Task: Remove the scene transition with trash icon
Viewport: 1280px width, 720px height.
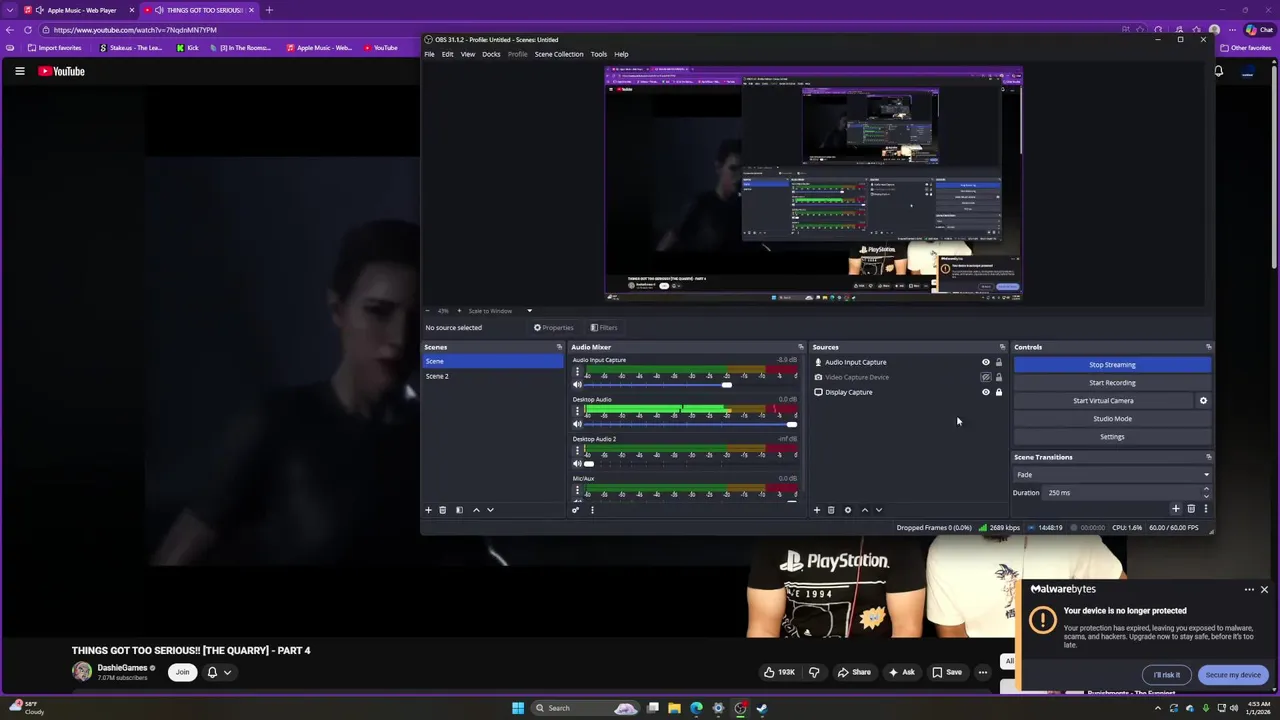Action: 1191,509
